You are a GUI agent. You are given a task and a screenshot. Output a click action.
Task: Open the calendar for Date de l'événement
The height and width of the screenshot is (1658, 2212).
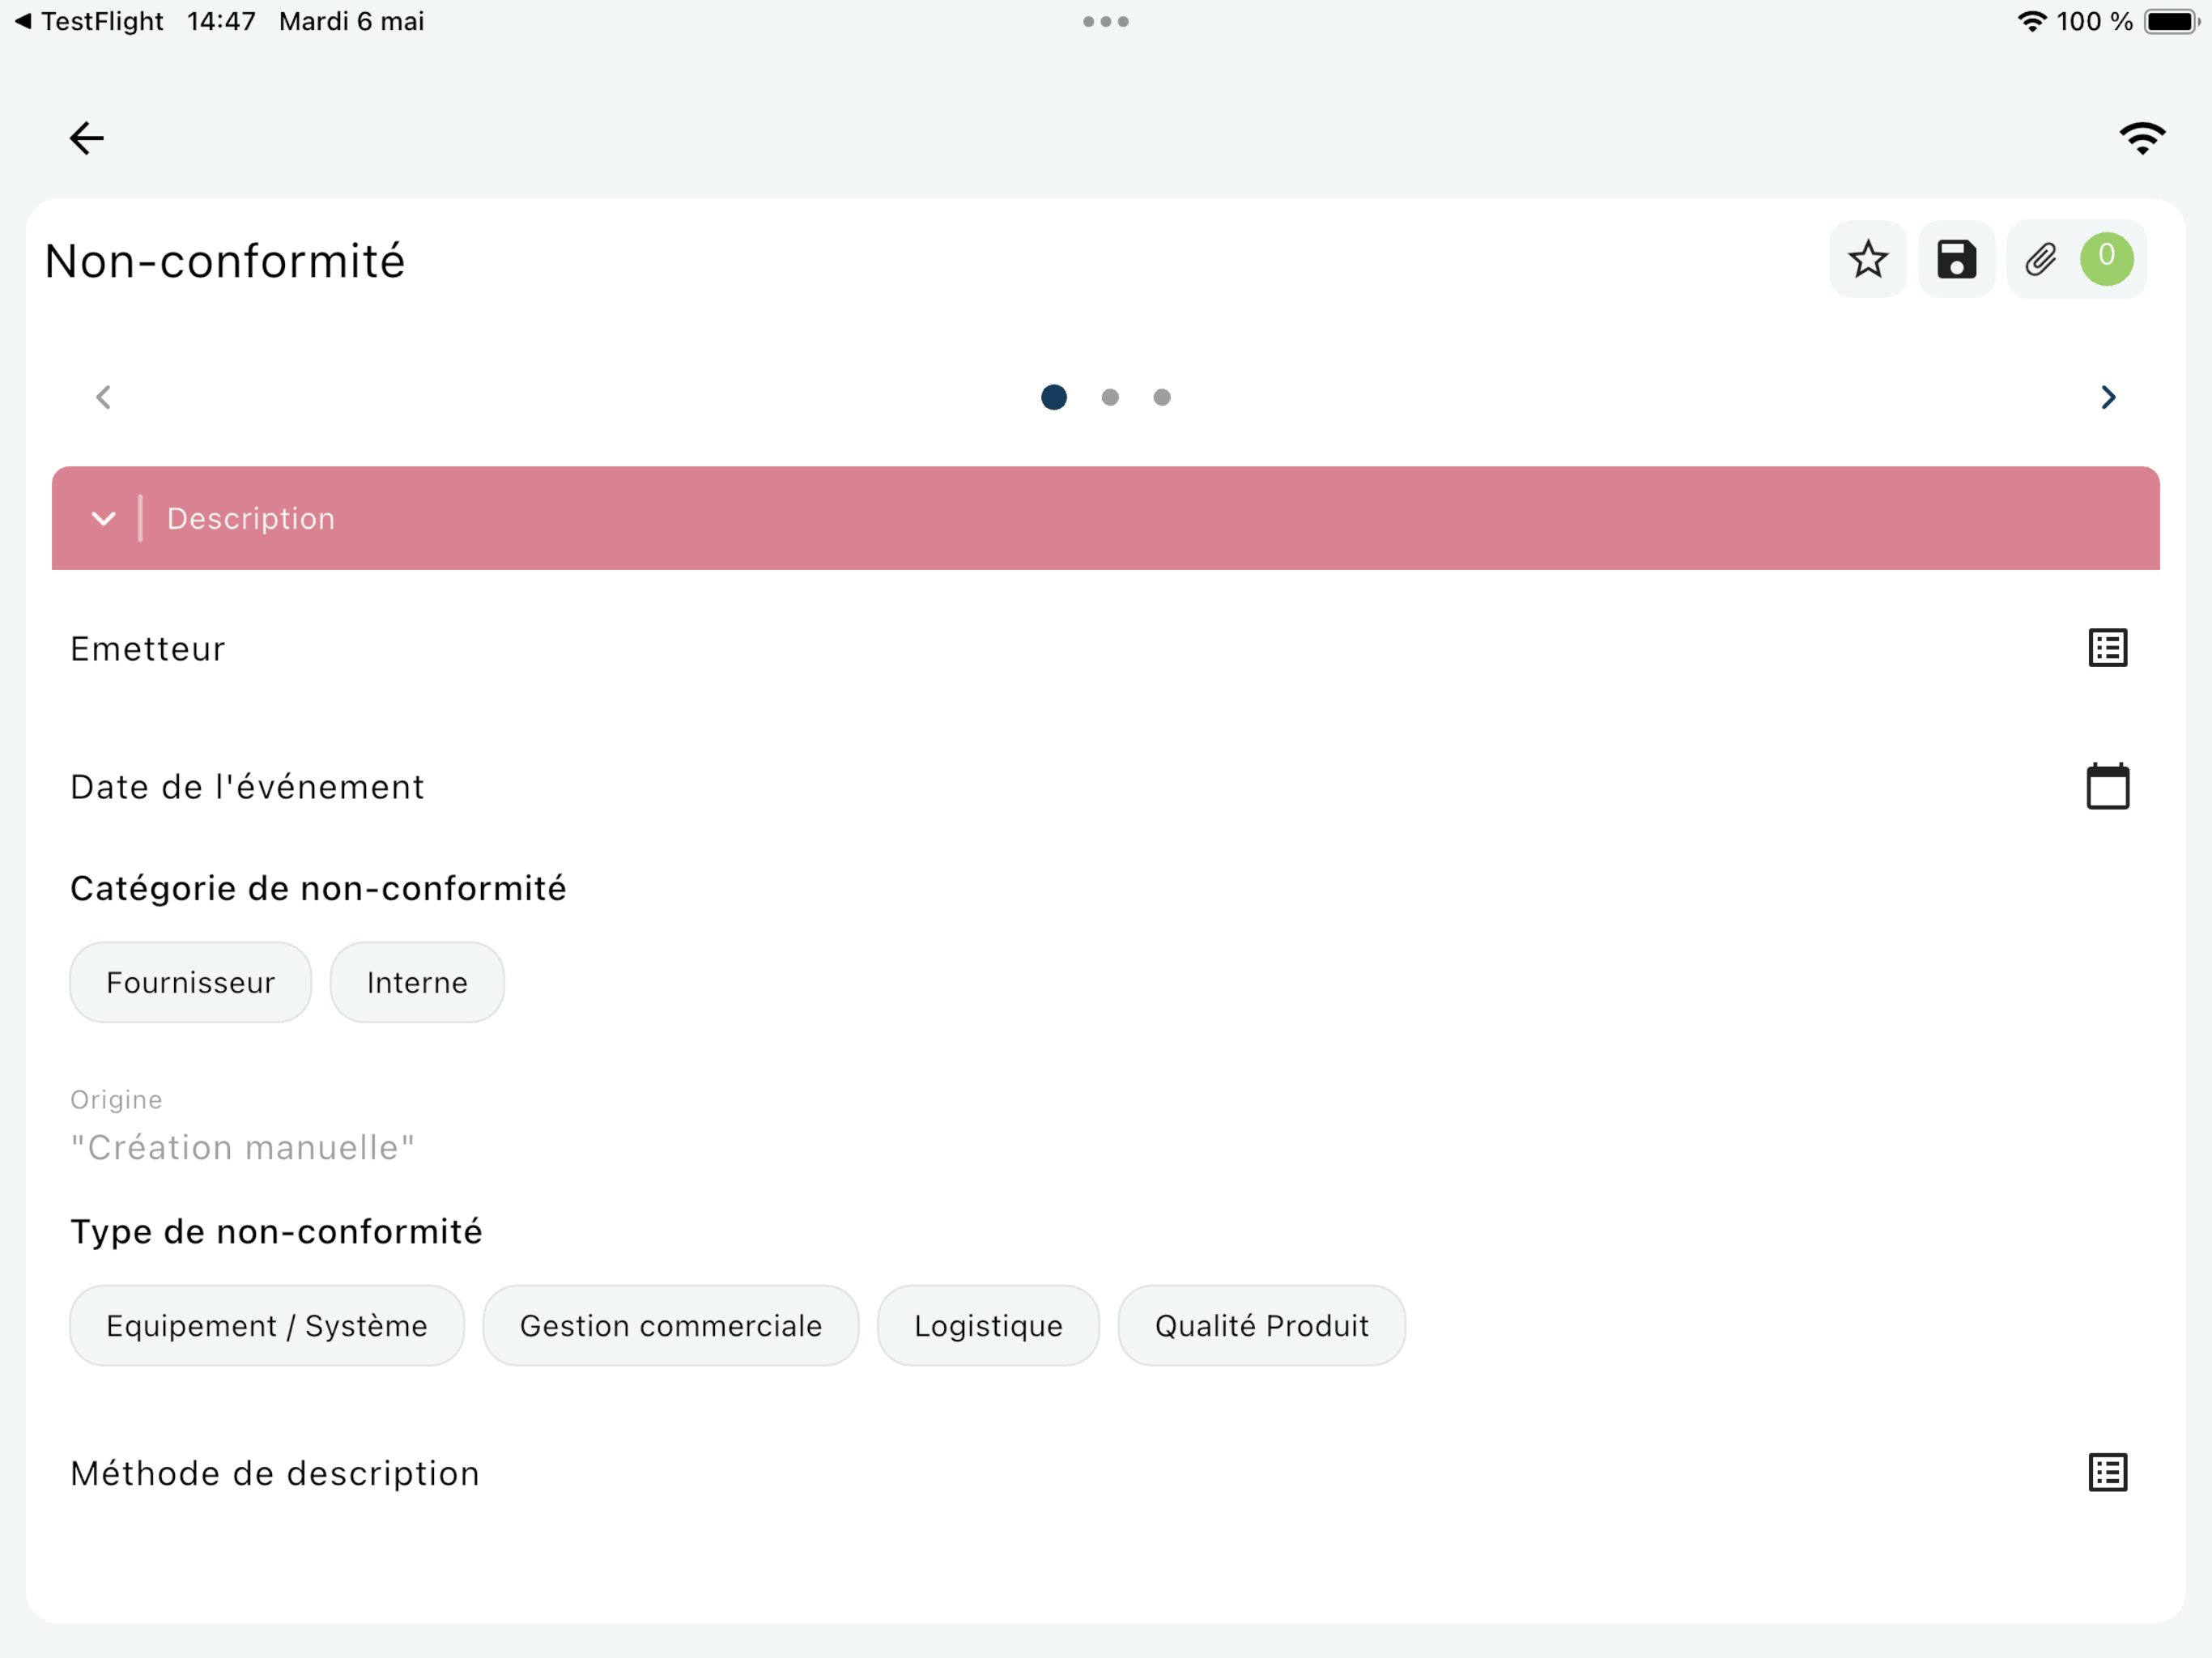coord(2107,786)
